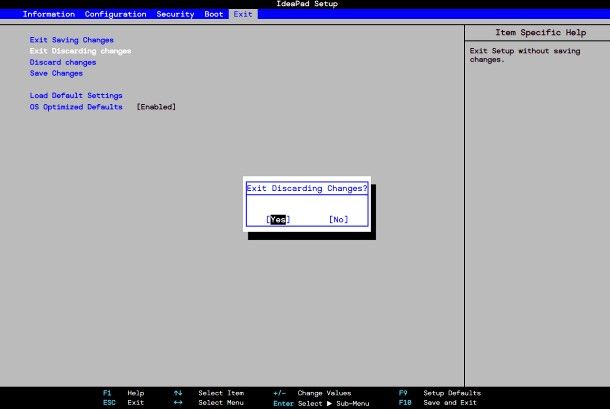This screenshot has height=409, width=610.
Task: Click the F9 Setup Defaults hint
Action: (439, 393)
